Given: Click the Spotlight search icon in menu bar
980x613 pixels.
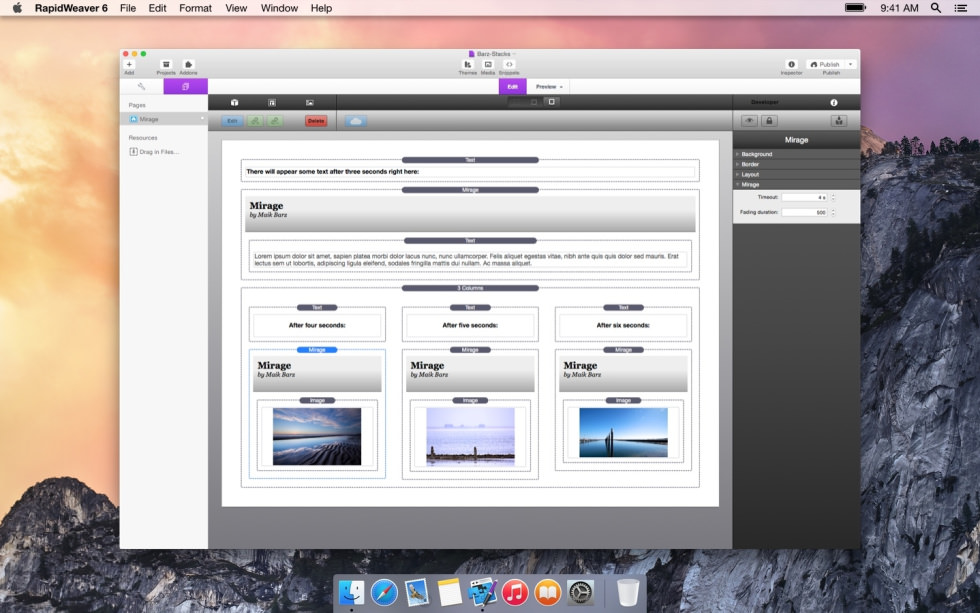Looking at the screenshot, I should coord(936,8).
